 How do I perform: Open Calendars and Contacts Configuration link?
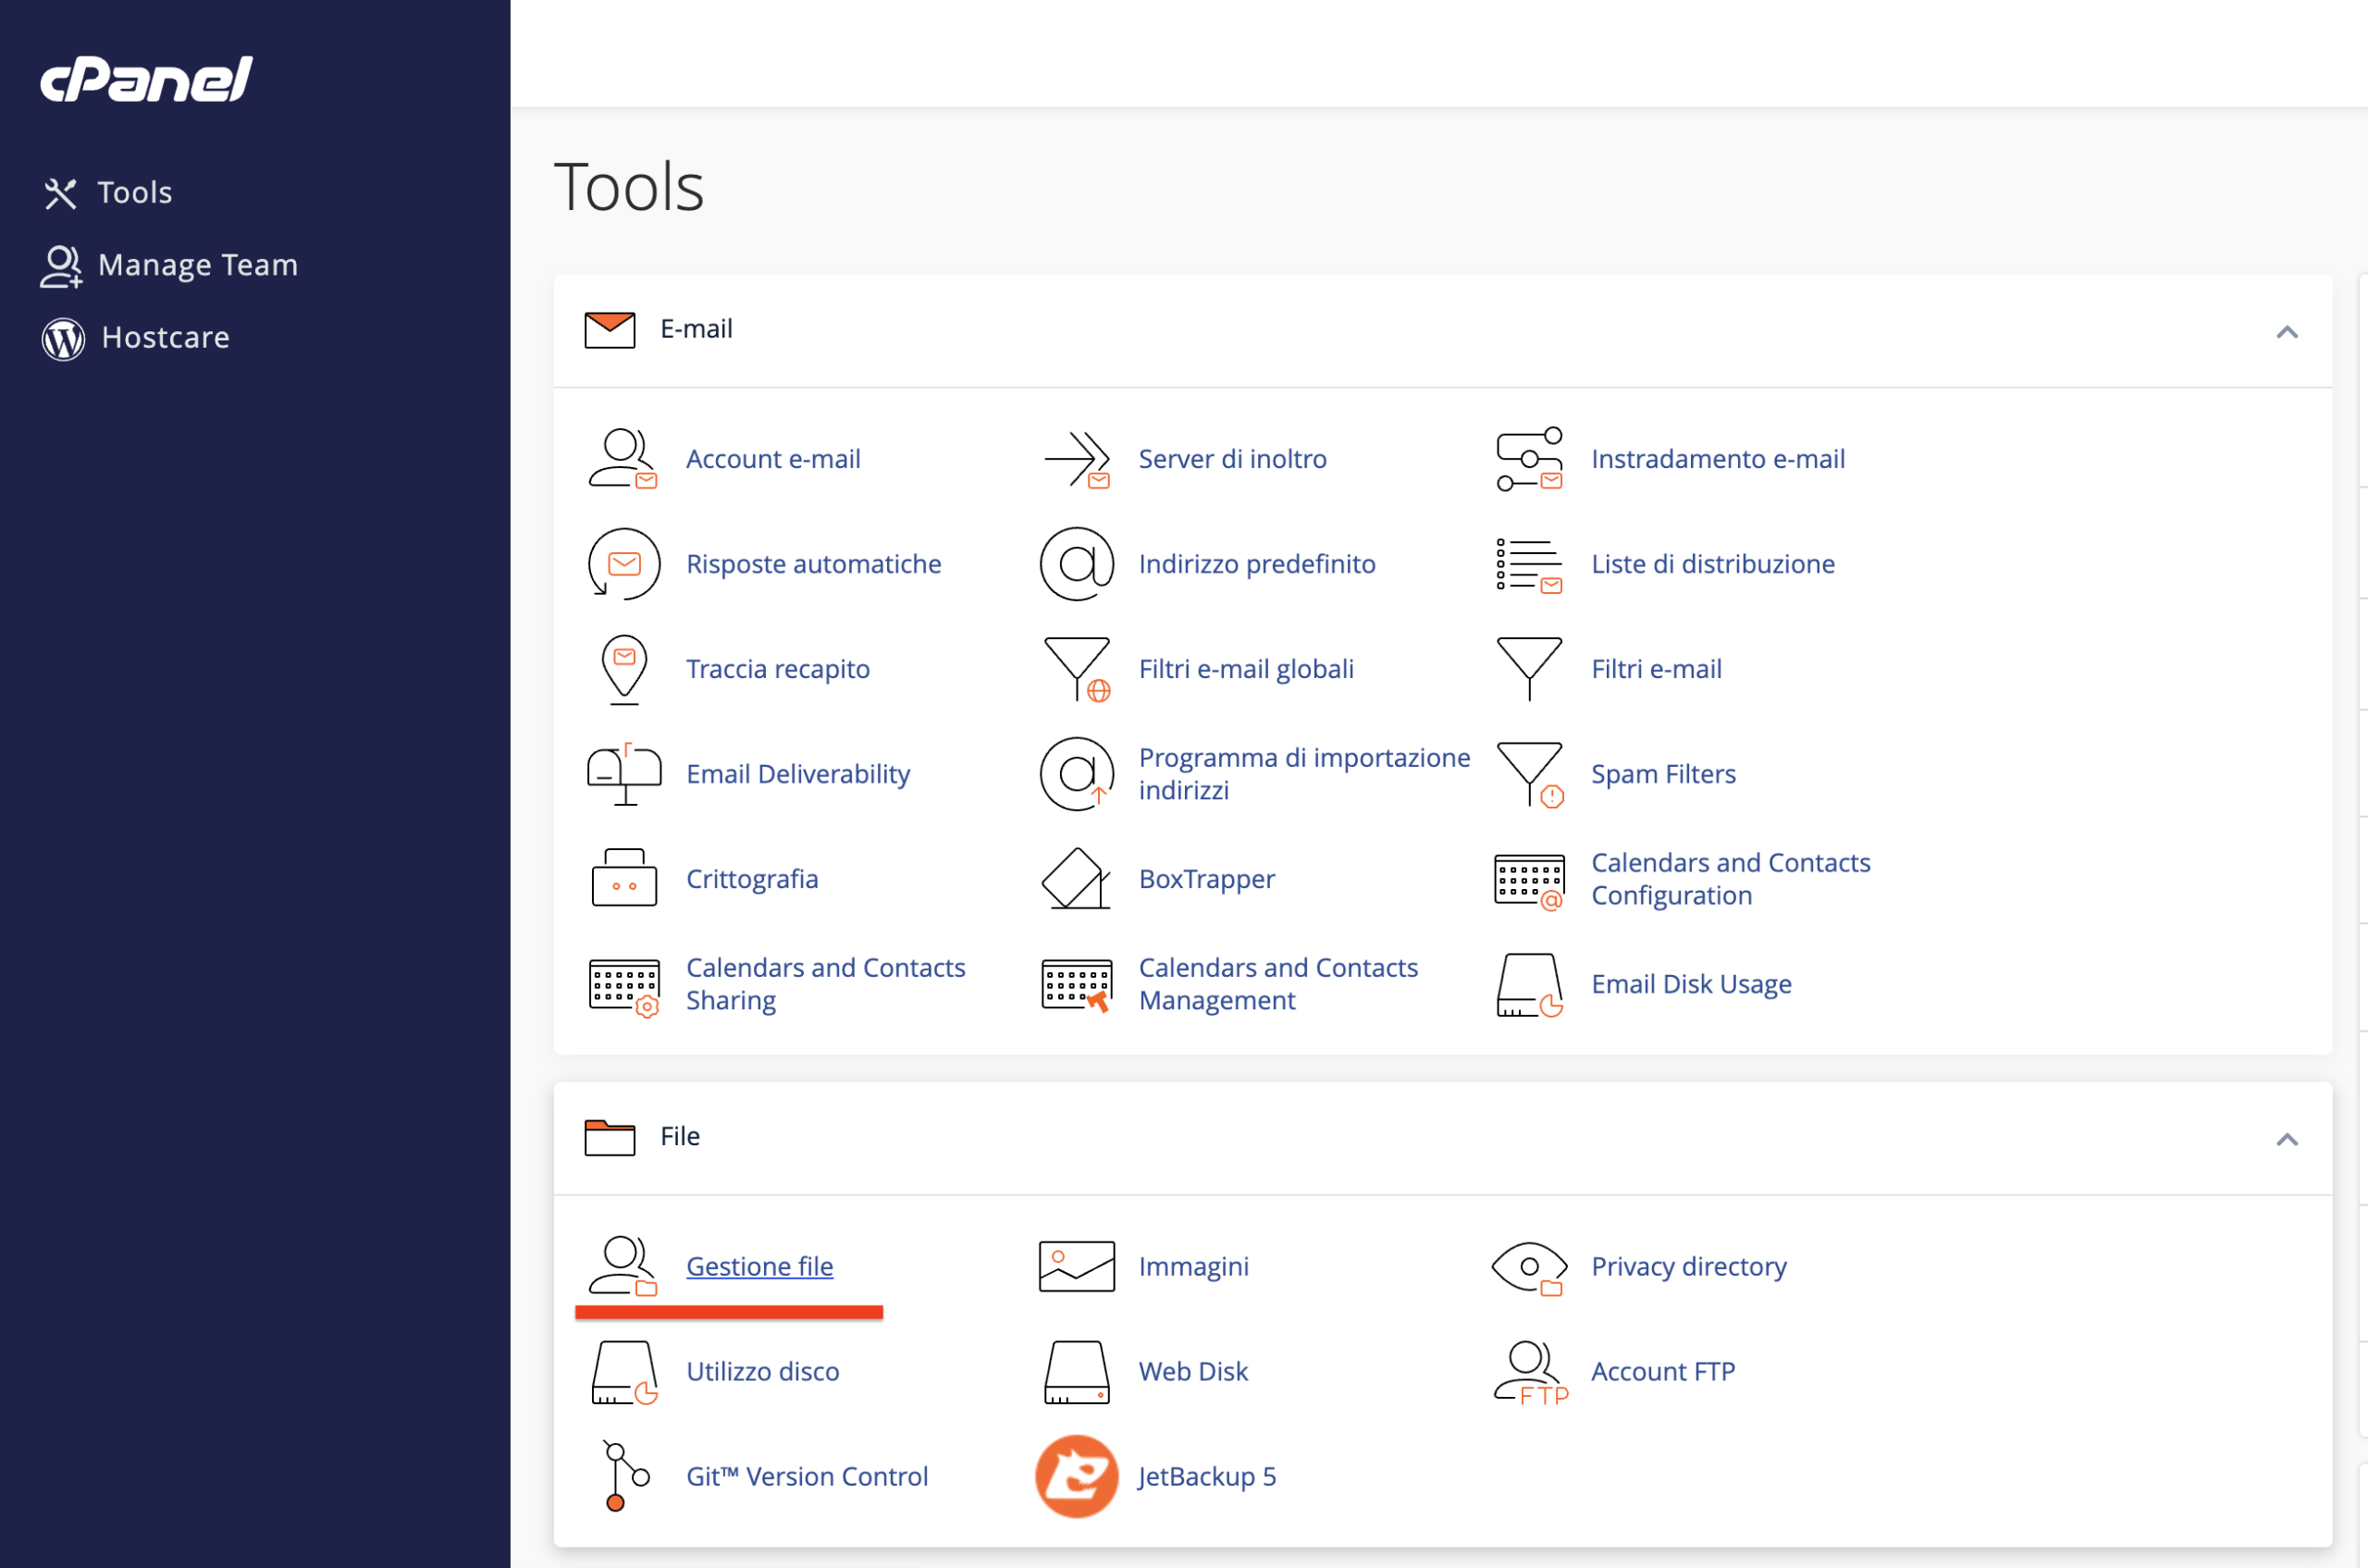[x=1730, y=879]
